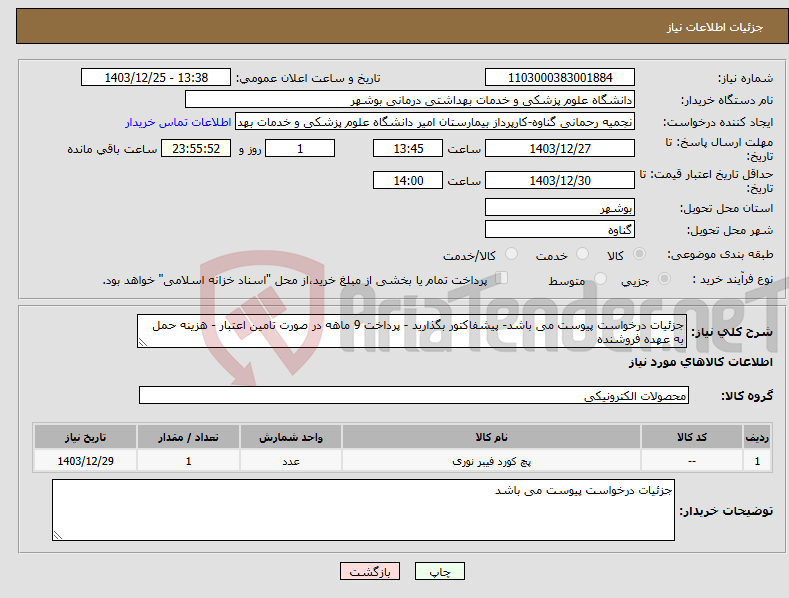Select the خدمت radio button
The width and height of the screenshot is (789, 598).
582,254
